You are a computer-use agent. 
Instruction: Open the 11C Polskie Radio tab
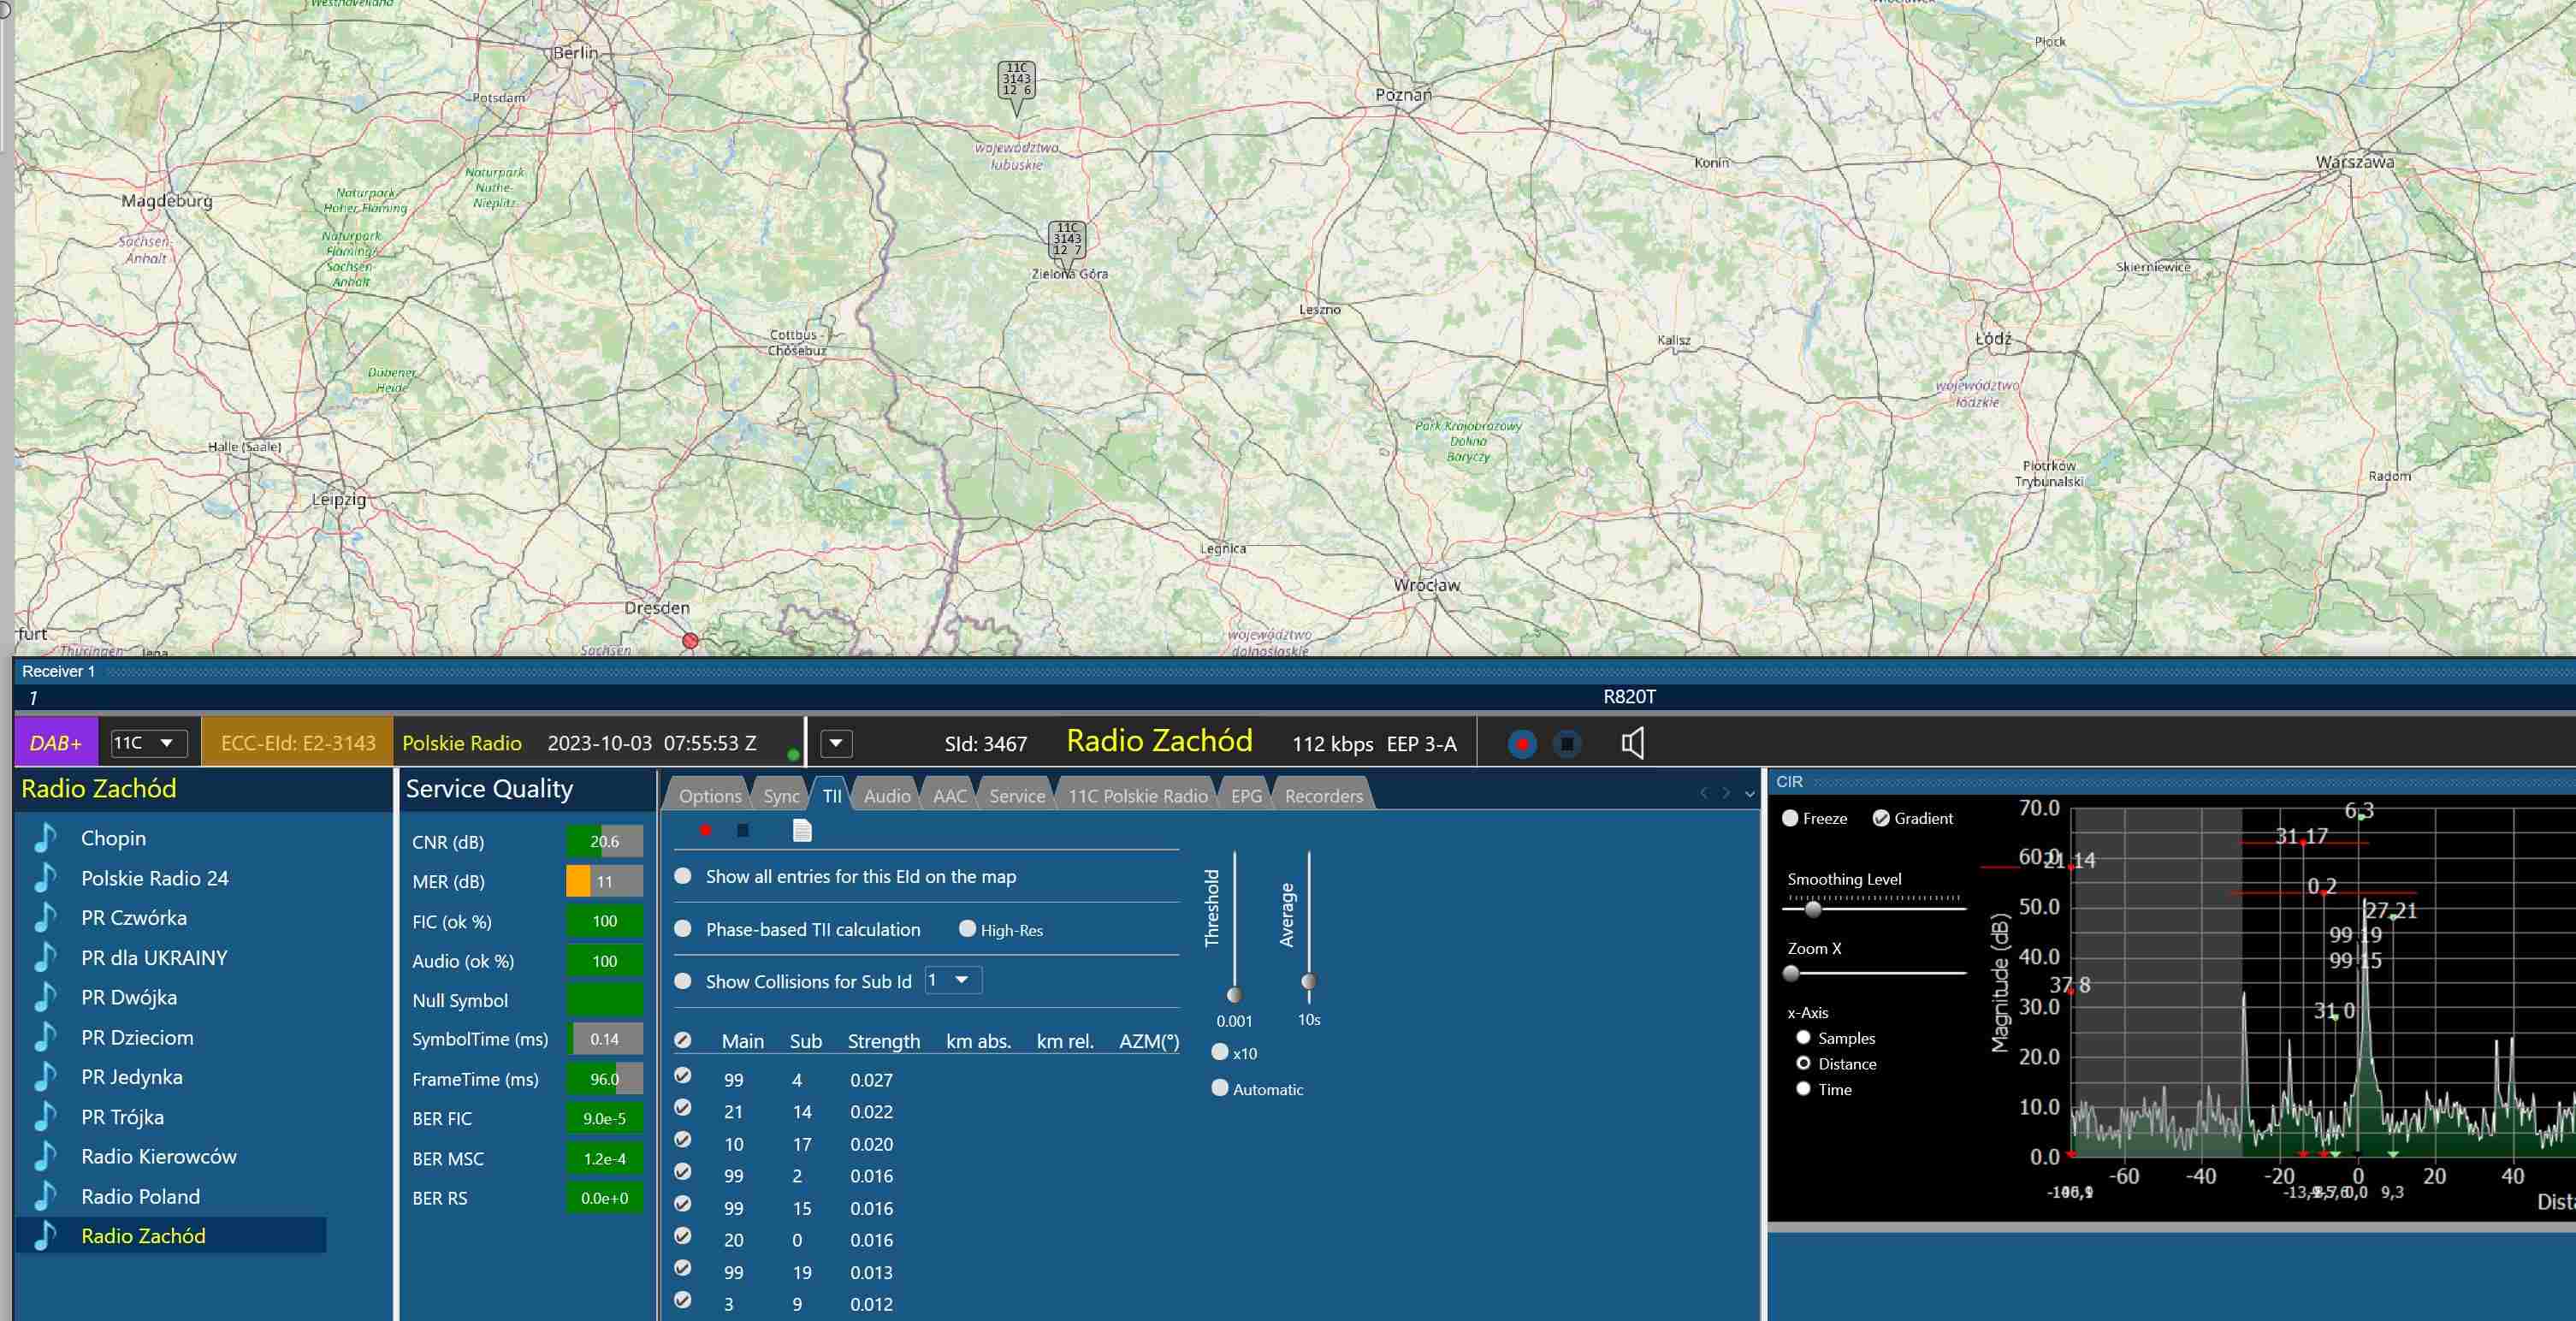coord(1138,796)
